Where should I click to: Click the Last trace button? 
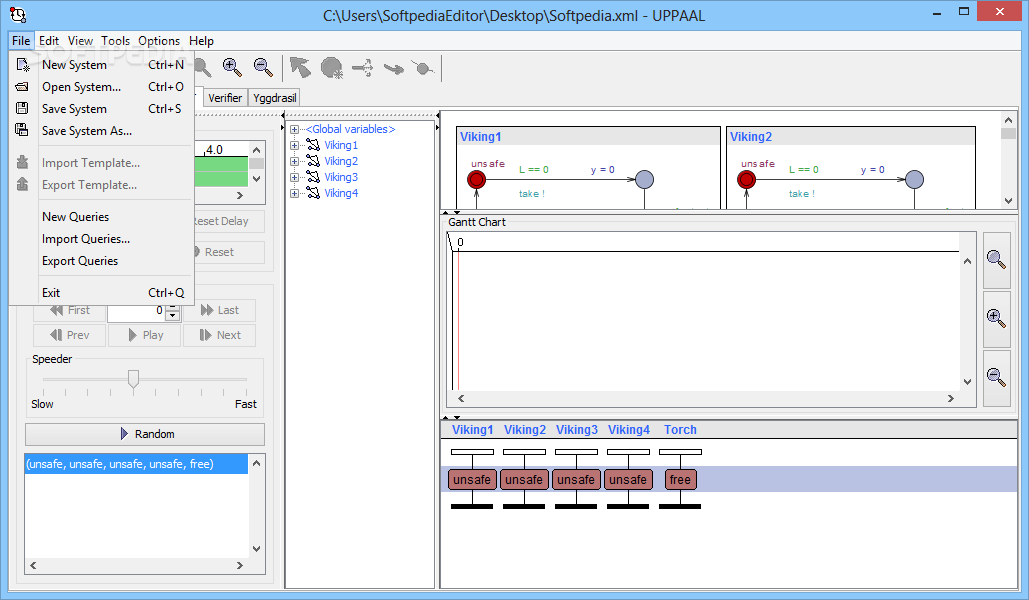(x=220, y=310)
